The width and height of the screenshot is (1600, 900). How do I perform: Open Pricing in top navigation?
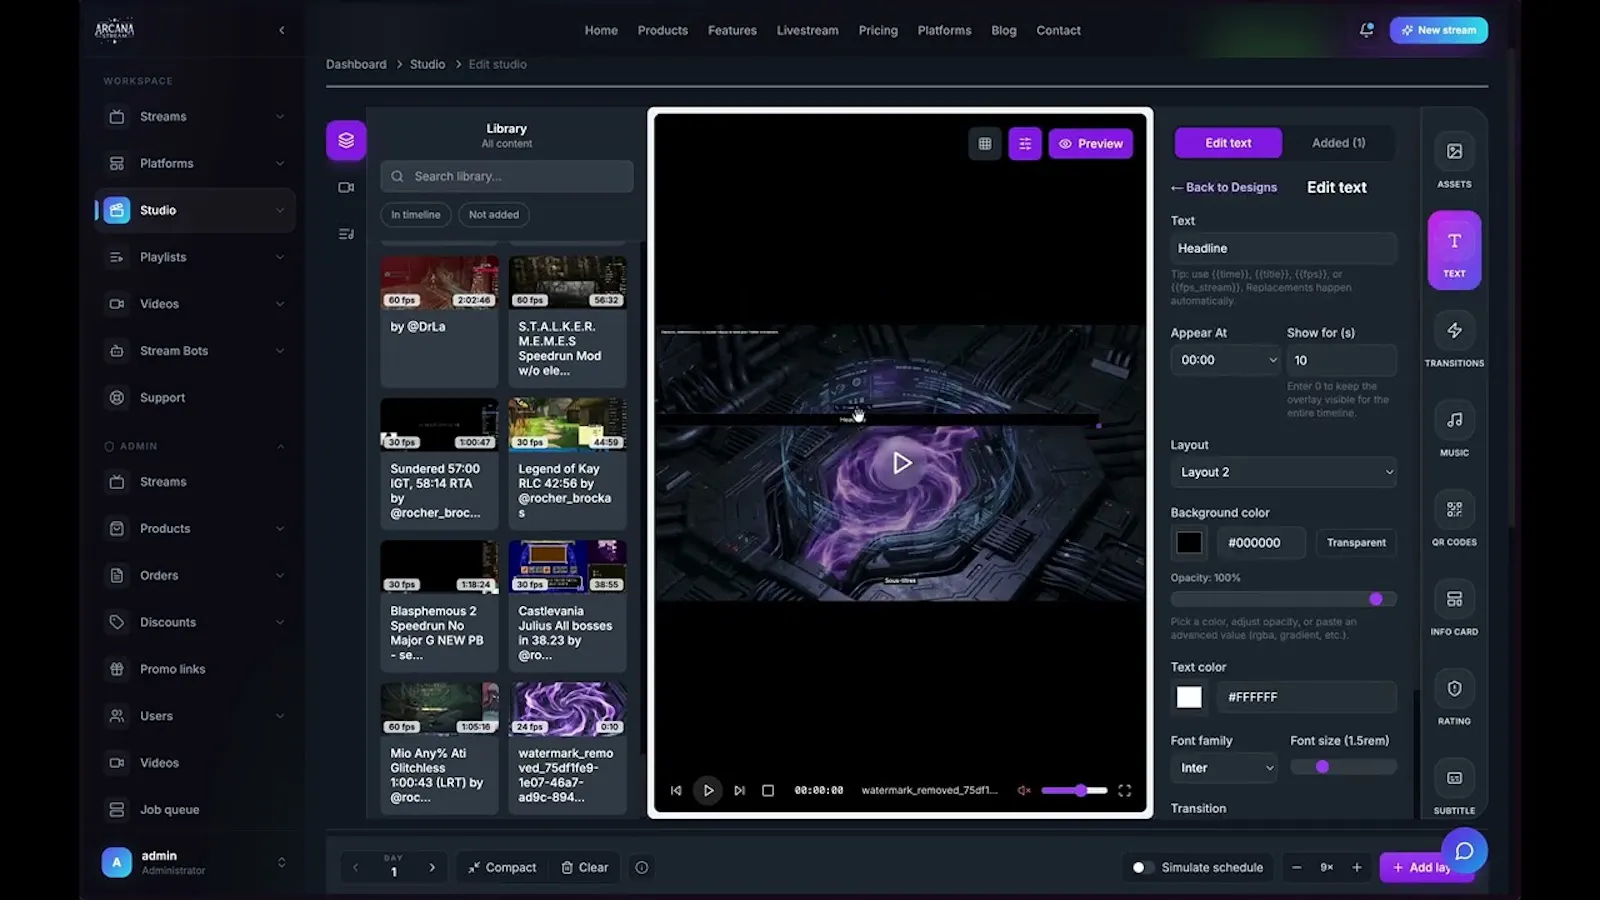[878, 30]
